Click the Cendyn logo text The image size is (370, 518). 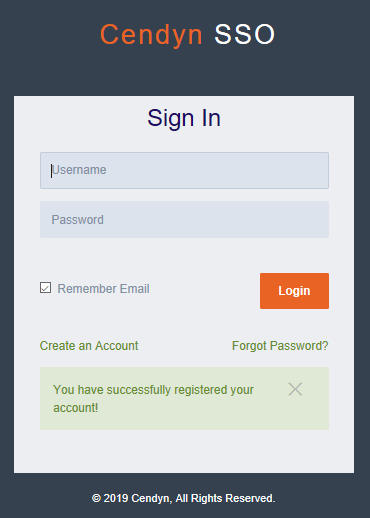[151, 35]
